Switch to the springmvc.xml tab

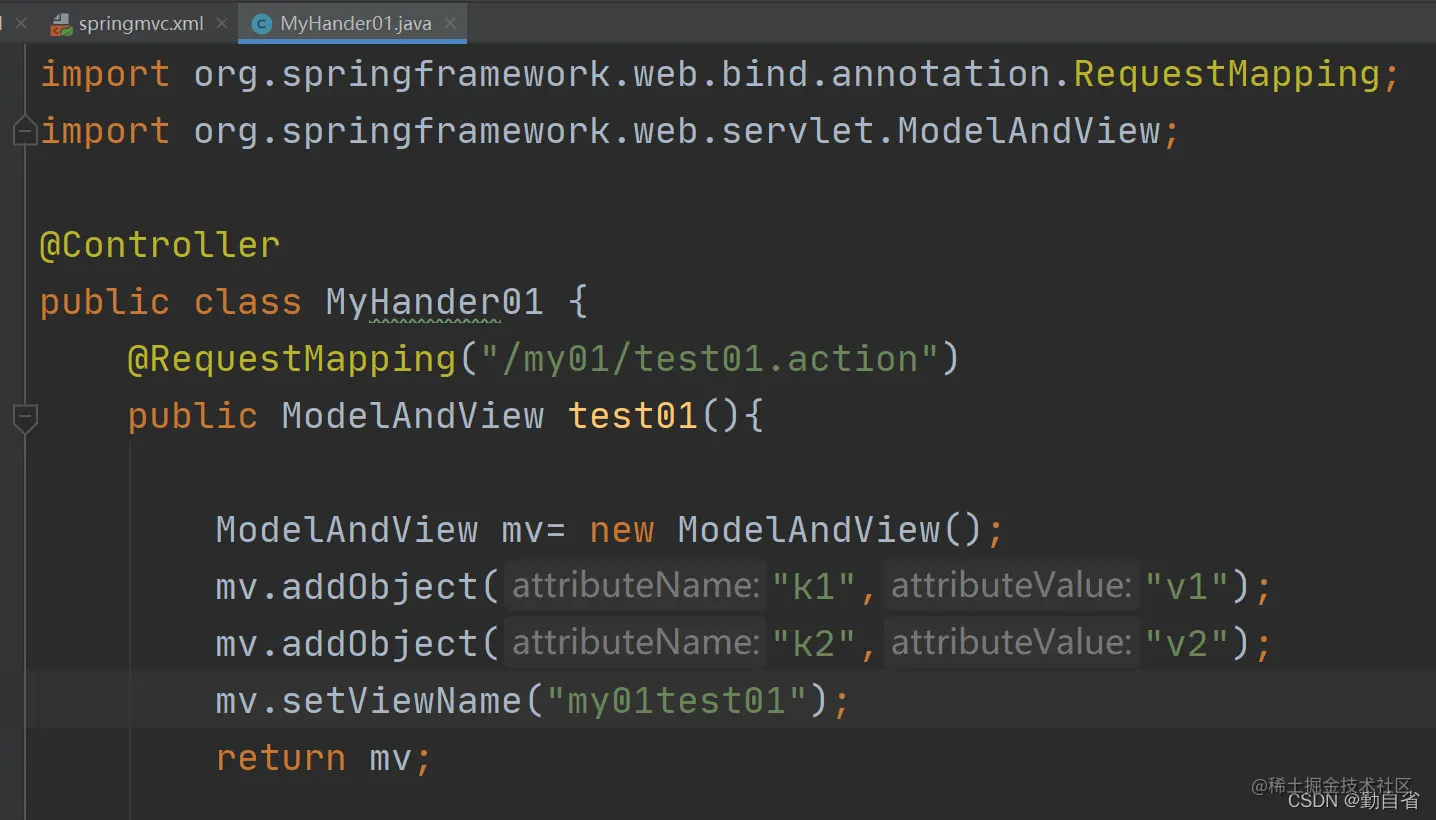point(139,23)
